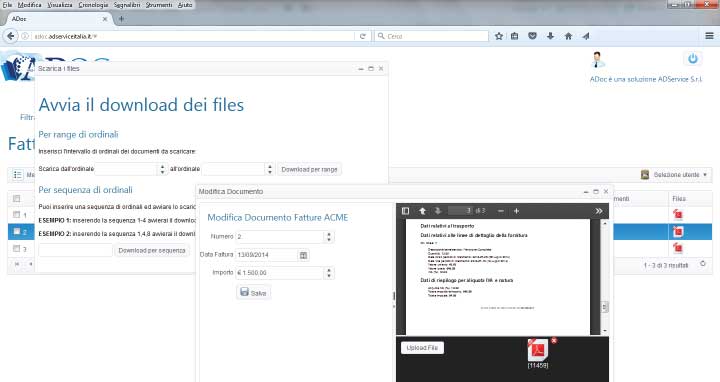
Task: Click ADoc è una soluzione ADService link
Action: (646, 79)
